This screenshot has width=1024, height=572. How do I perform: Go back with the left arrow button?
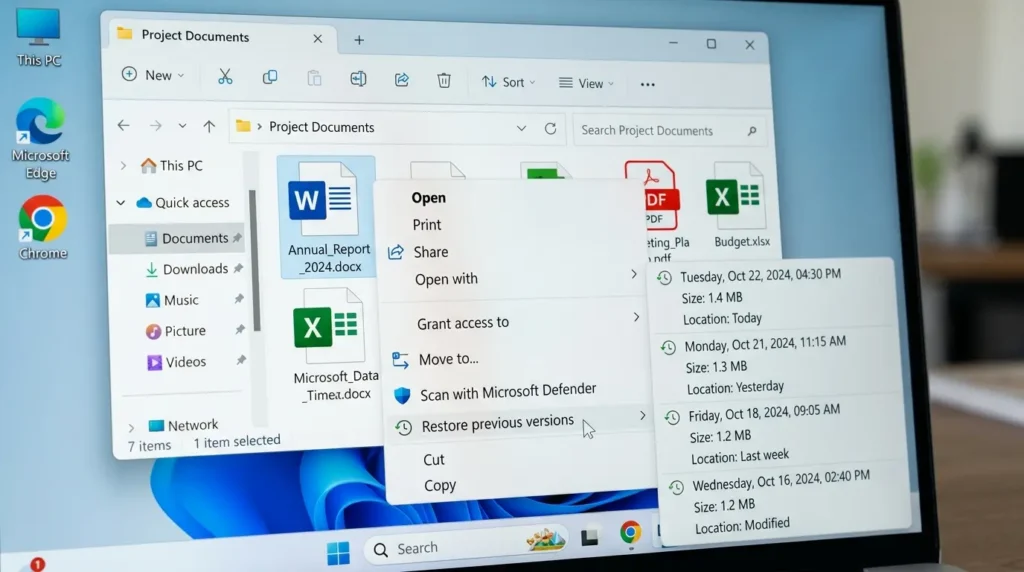(x=123, y=125)
